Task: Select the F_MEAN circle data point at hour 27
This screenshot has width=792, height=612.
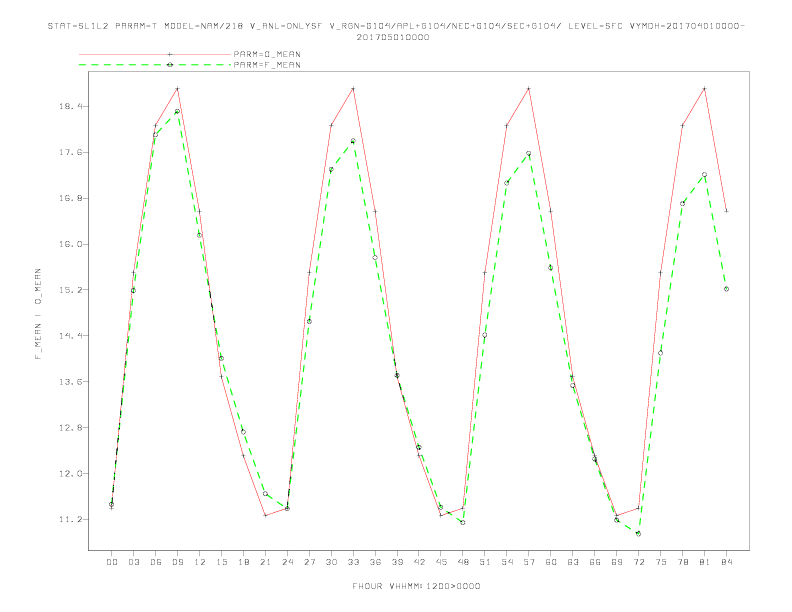Action: pos(309,322)
